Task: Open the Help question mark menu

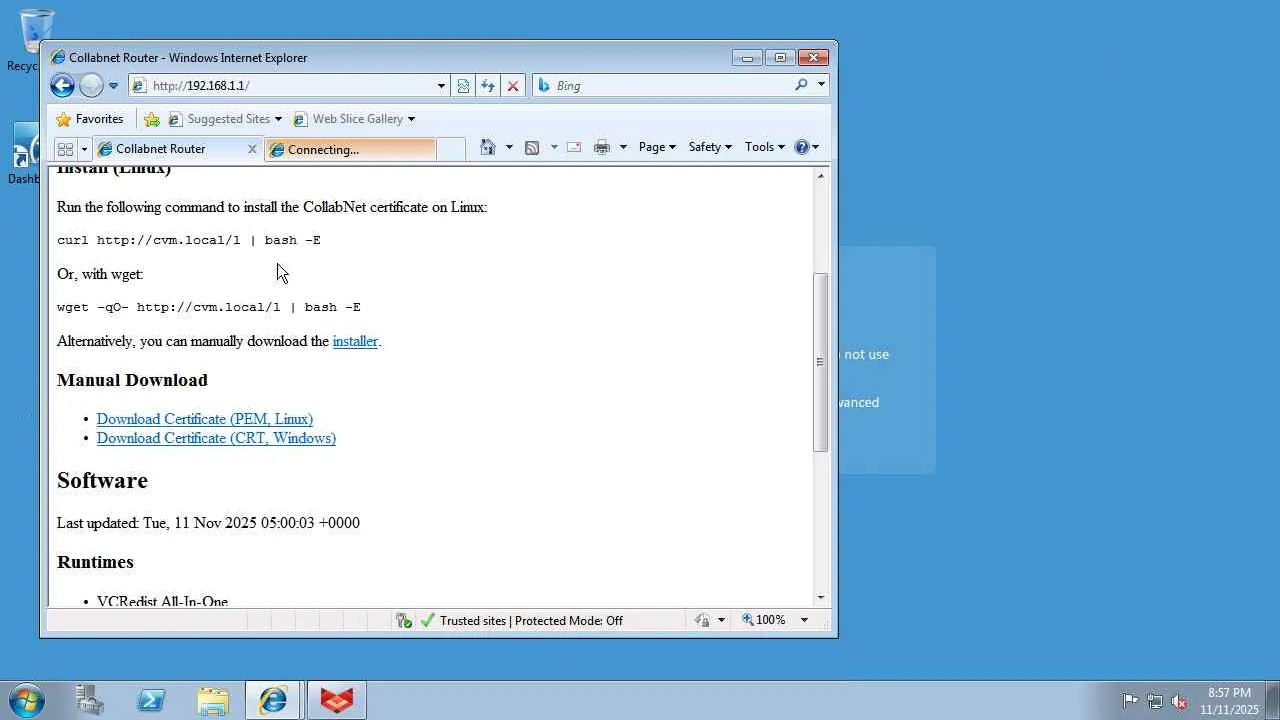Action: [806, 147]
